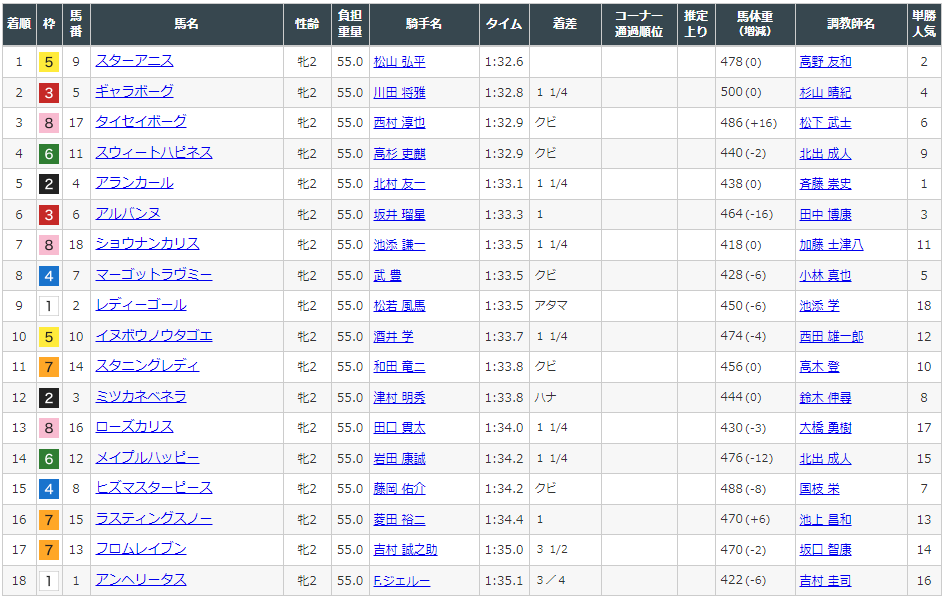The width and height of the screenshot is (943, 597).
Task: Open the アルバンヌ horse link
Action: point(128,214)
